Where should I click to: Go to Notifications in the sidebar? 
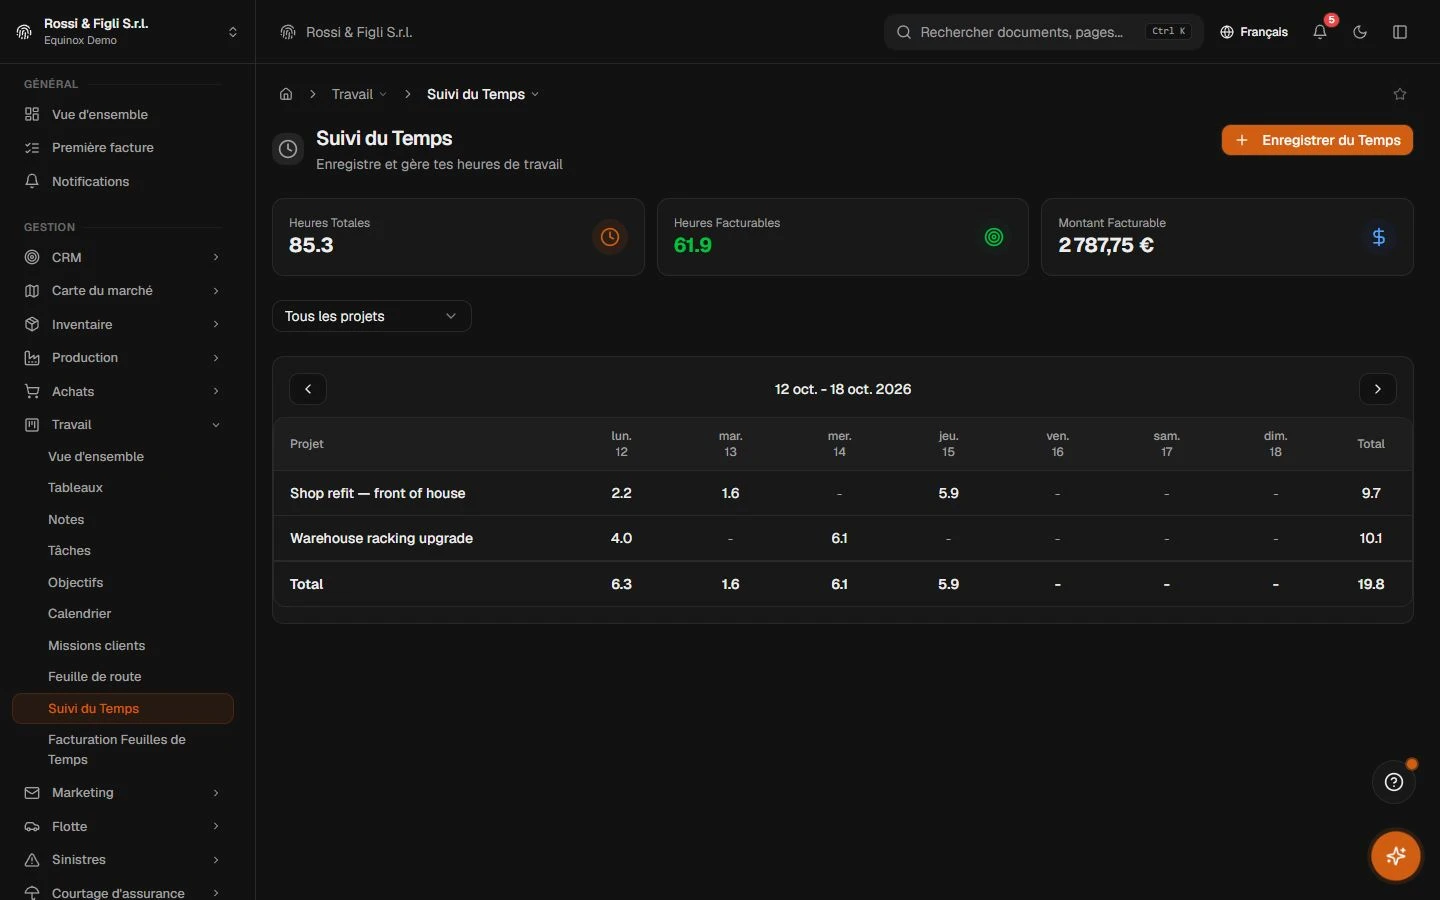pos(123,181)
